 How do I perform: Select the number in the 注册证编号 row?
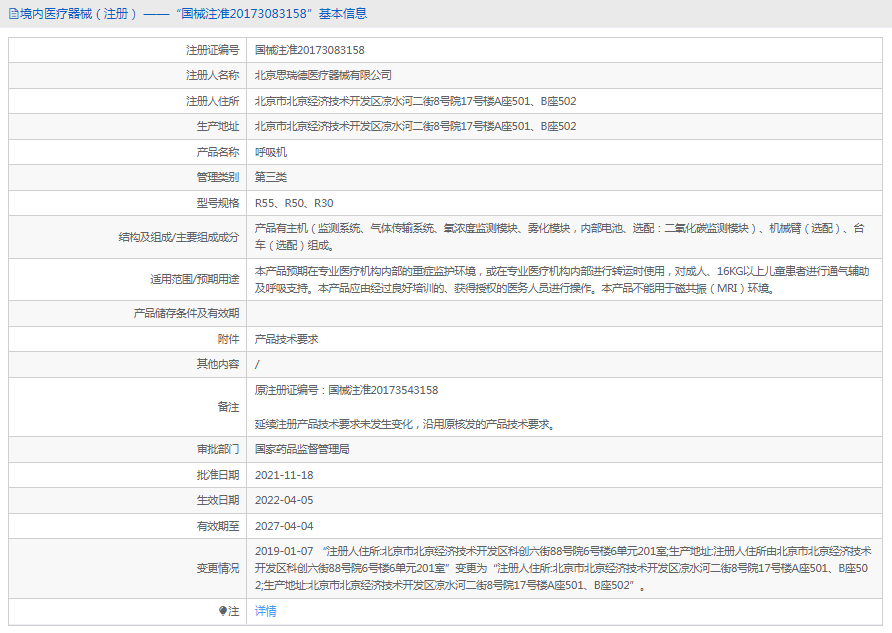click(309, 49)
